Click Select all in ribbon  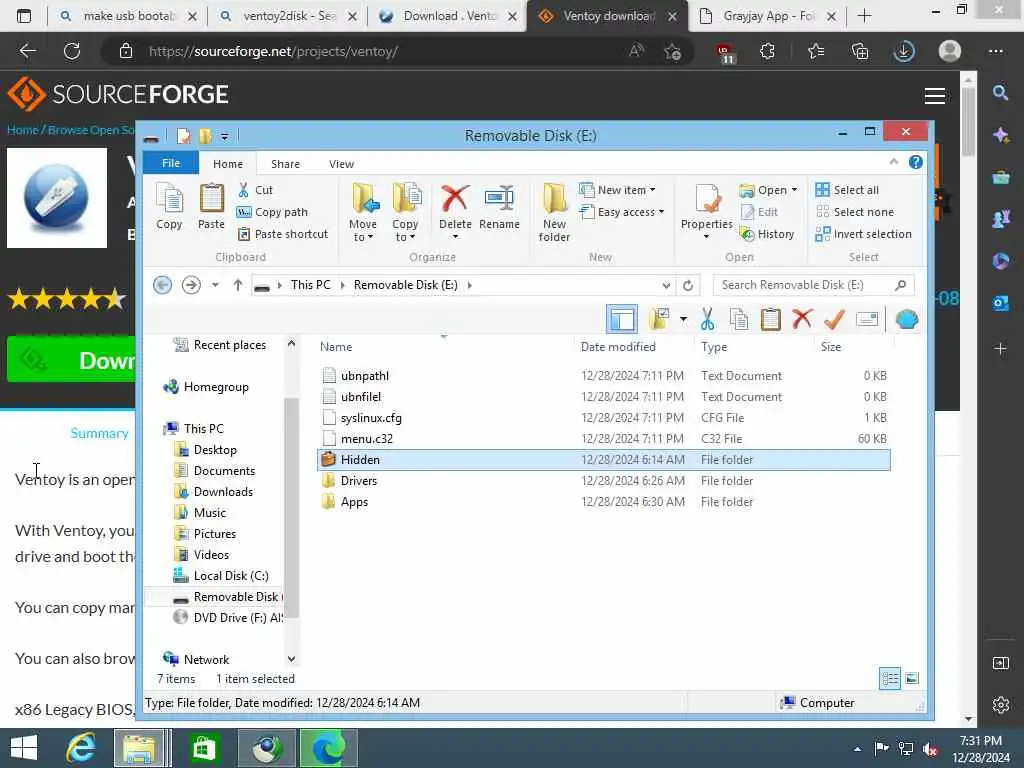click(847, 190)
